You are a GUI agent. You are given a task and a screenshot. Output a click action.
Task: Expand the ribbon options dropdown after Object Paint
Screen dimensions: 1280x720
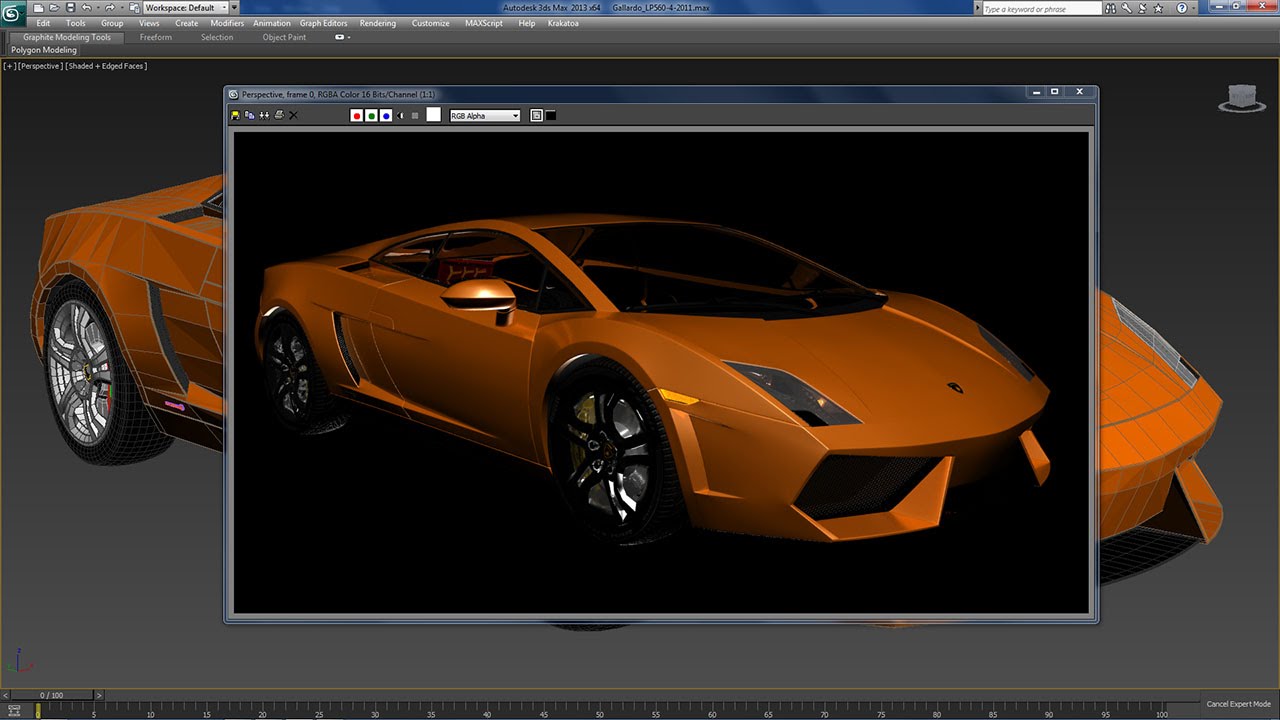coord(342,38)
